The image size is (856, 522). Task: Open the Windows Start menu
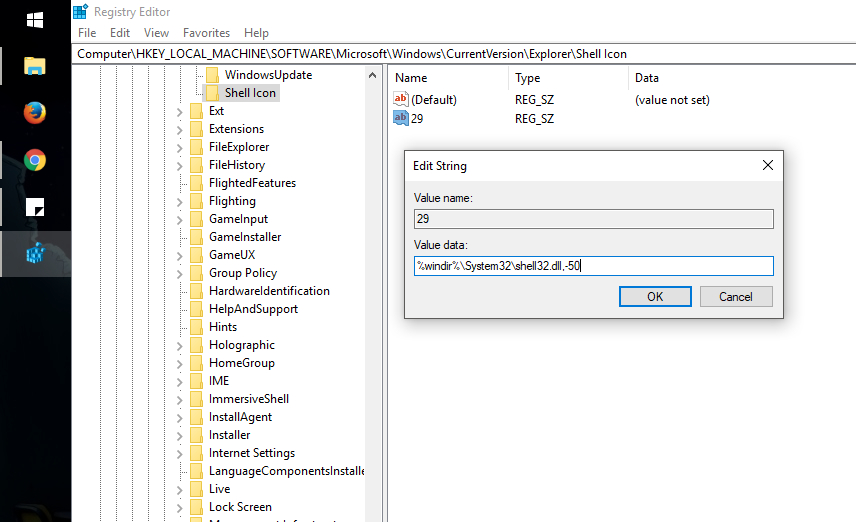(35, 21)
